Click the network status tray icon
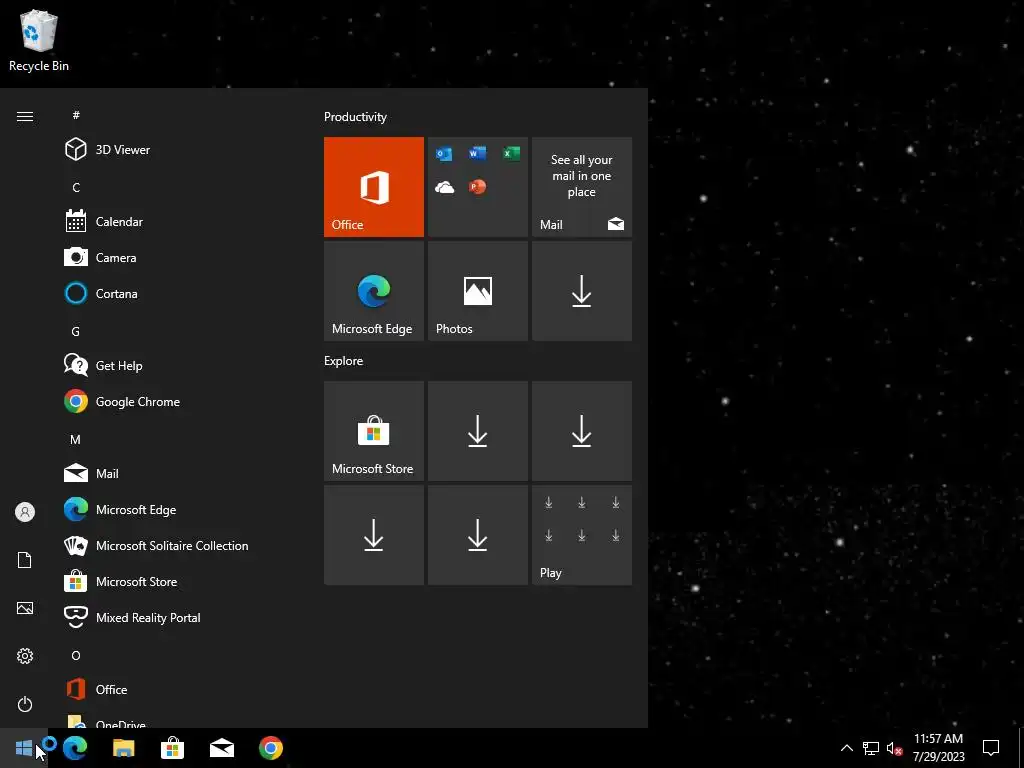Image resolution: width=1024 pixels, height=768 pixels. tap(871, 748)
